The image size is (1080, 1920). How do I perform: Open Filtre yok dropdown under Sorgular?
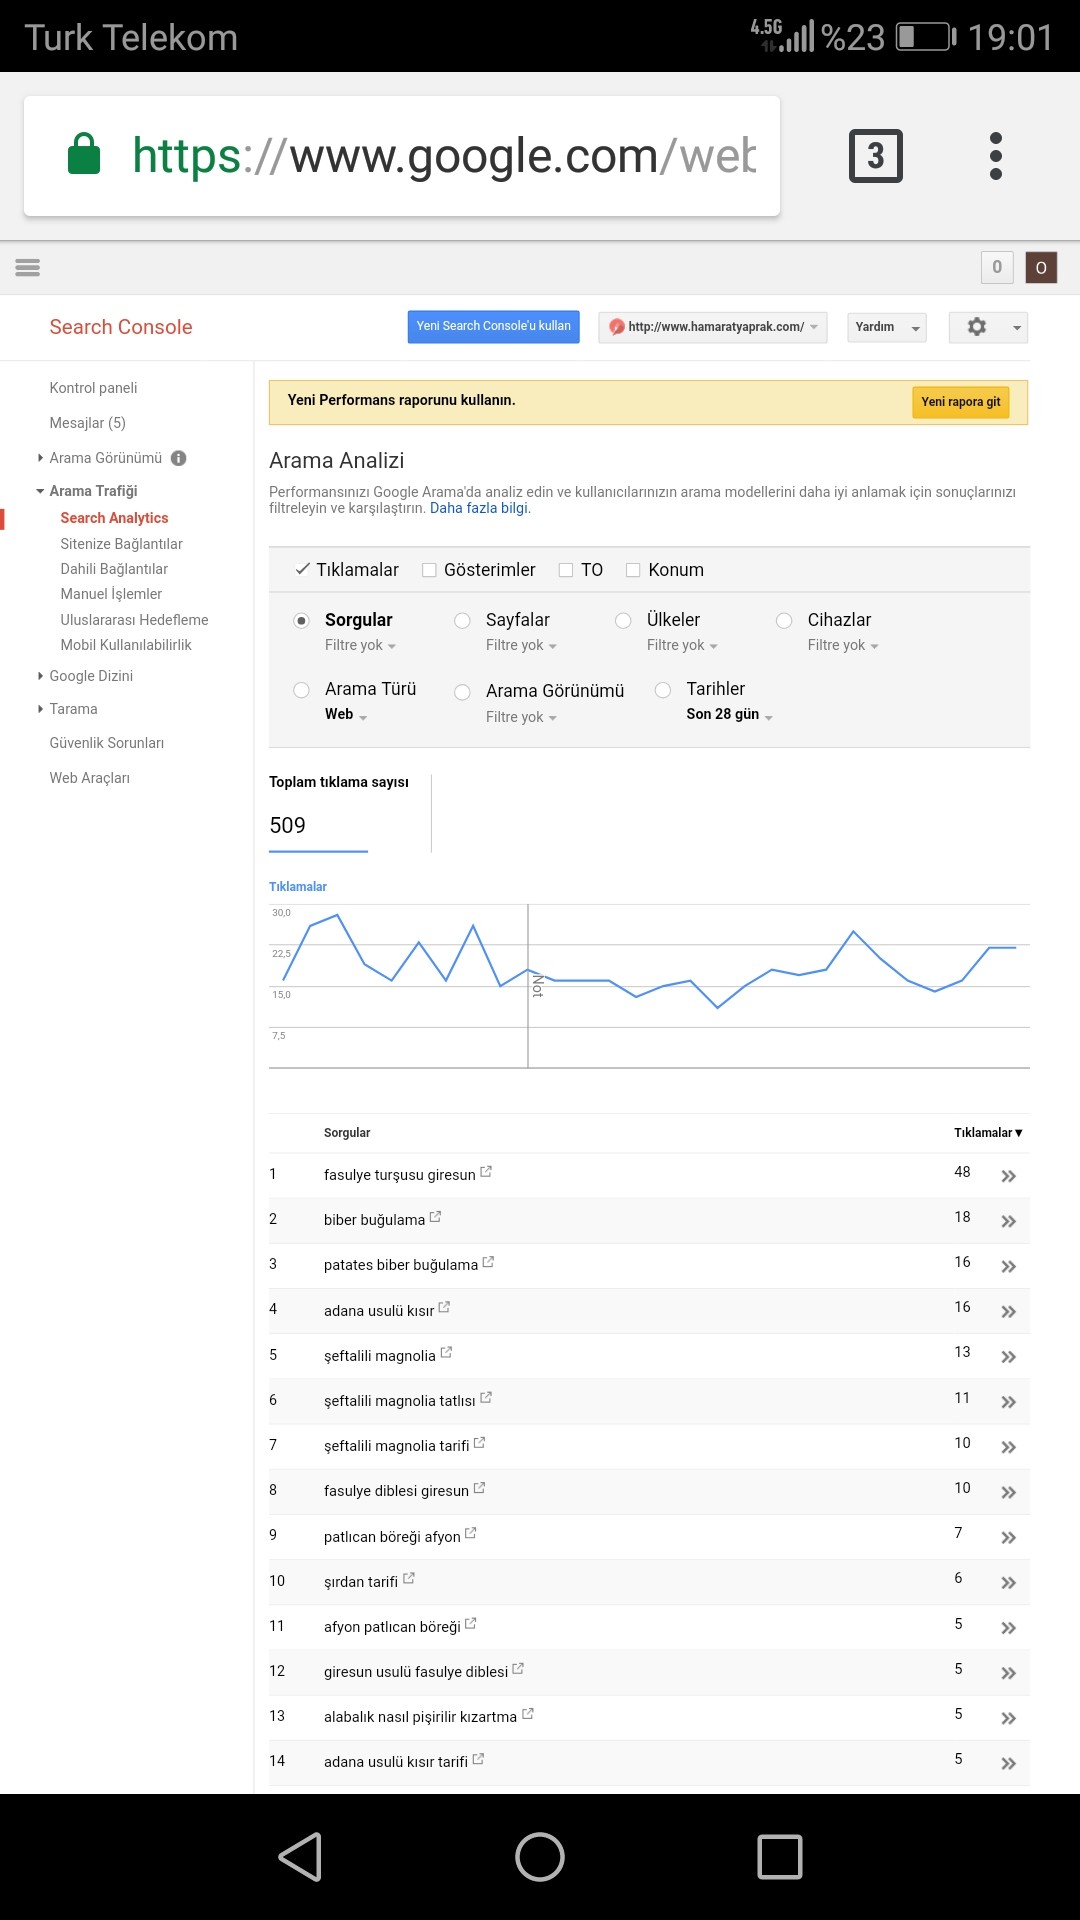pyautogui.click(x=360, y=645)
